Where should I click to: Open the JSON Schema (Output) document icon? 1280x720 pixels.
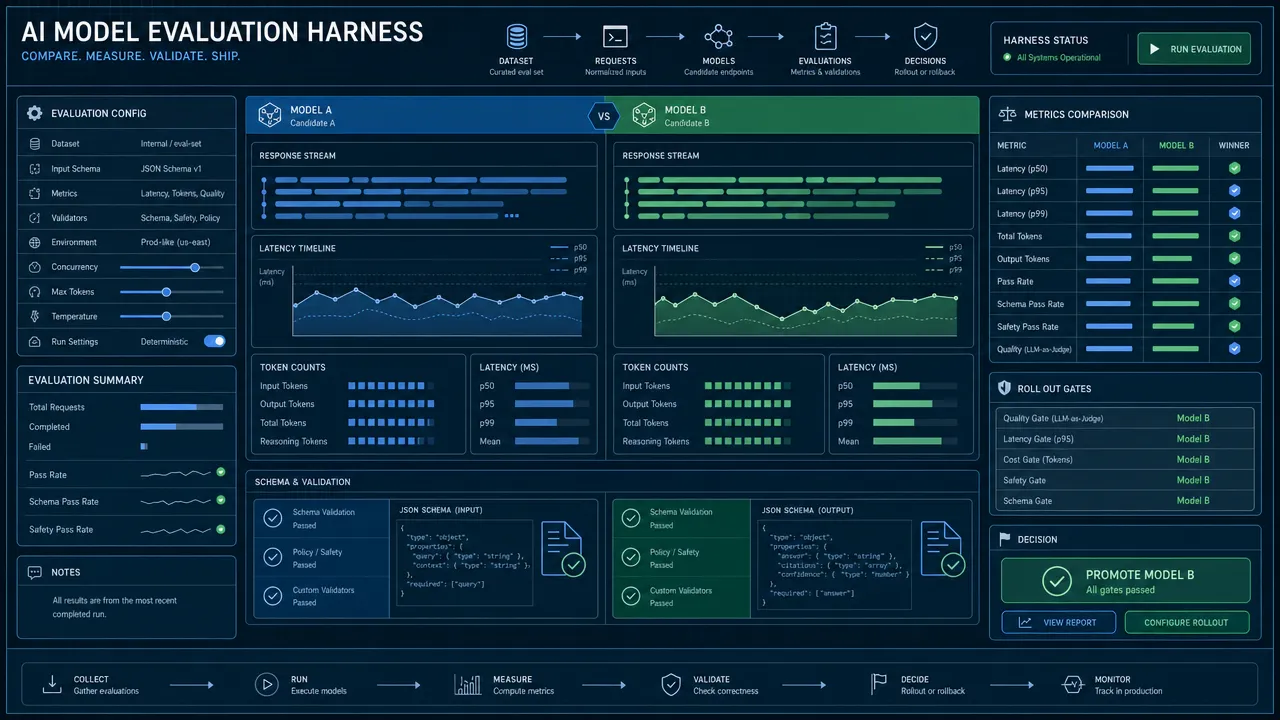point(942,549)
